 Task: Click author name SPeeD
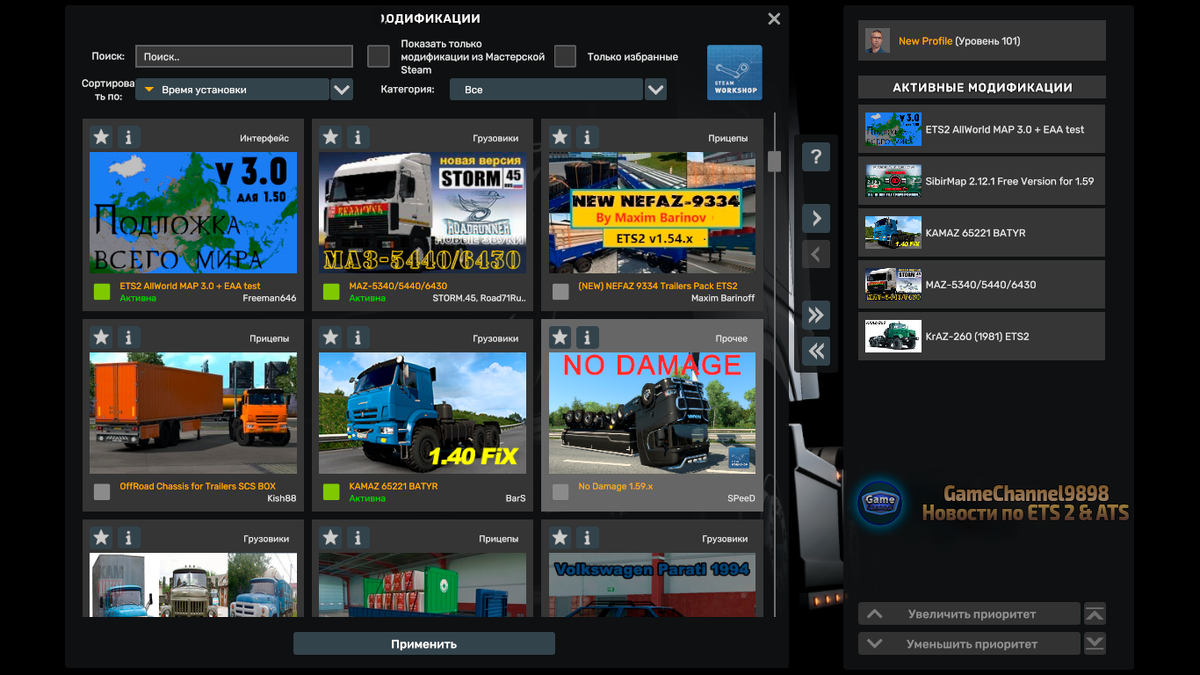(x=741, y=498)
